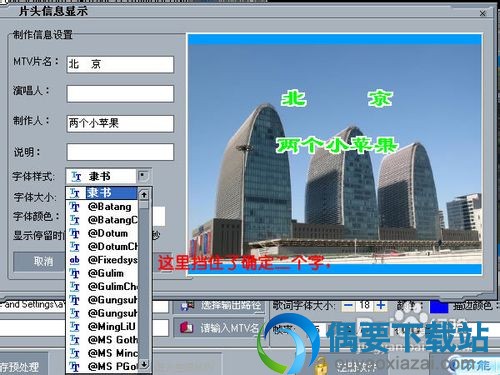Click the font list scroll-up arrow
500x375 pixels.
(x=144, y=194)
